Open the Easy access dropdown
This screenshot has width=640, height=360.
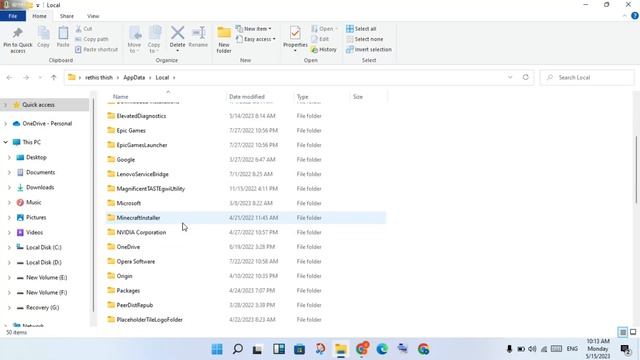point(256,39)
